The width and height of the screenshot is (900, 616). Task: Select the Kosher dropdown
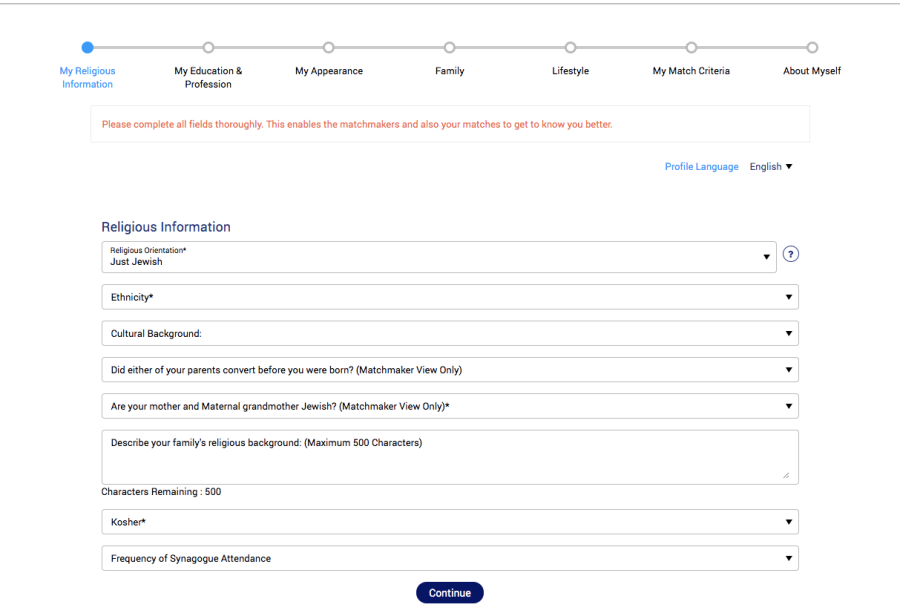(450, 522)
